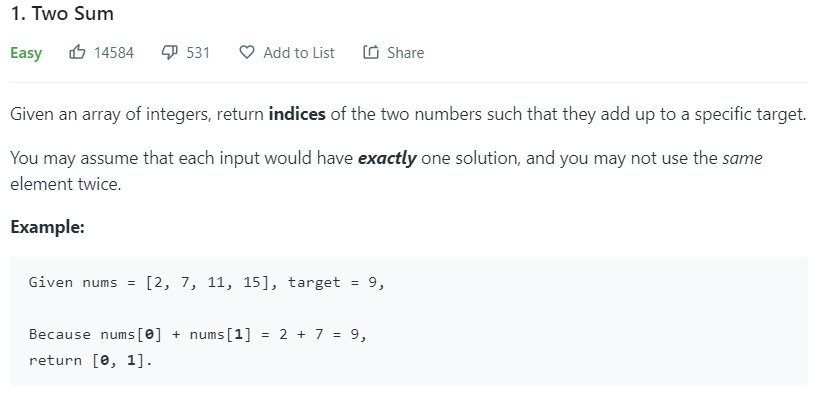813x400 pixels.
Task: Click the "Because nums[0] + nums[1]" code line
Action: 197,334
